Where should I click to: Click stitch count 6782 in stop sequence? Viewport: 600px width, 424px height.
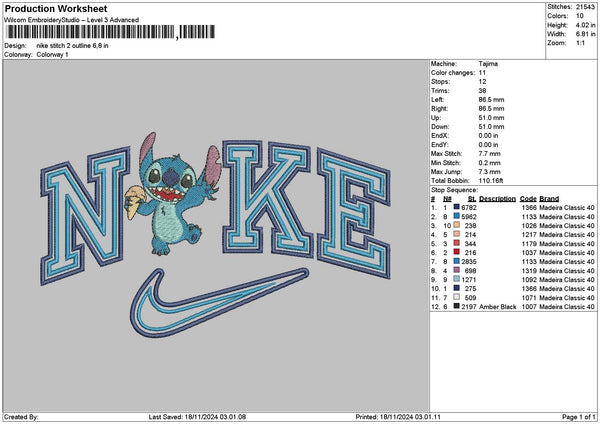tap(469, 207)
